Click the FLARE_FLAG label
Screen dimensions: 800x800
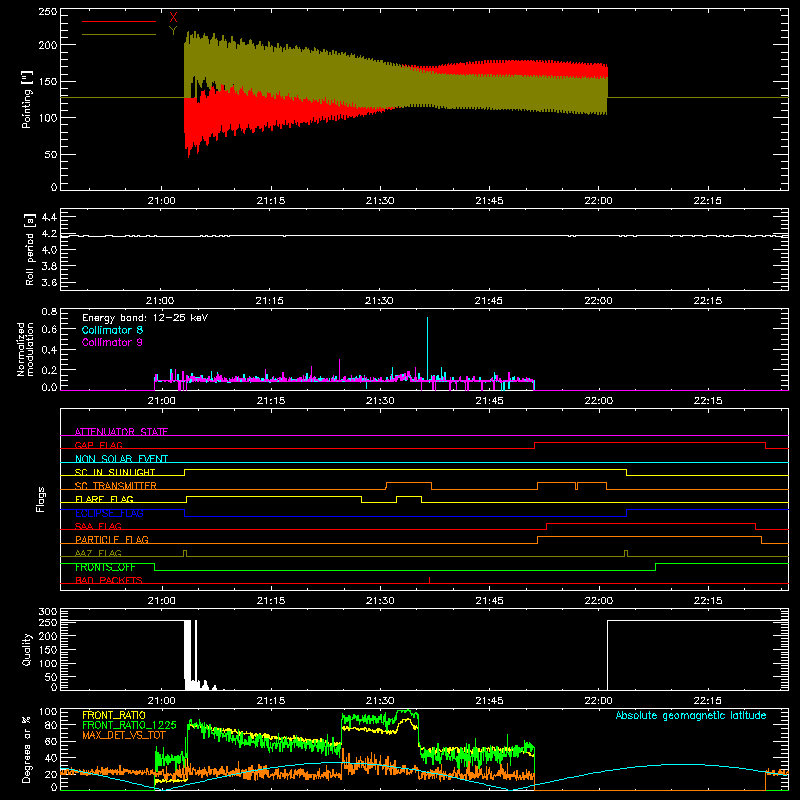(x=104, y=499)
